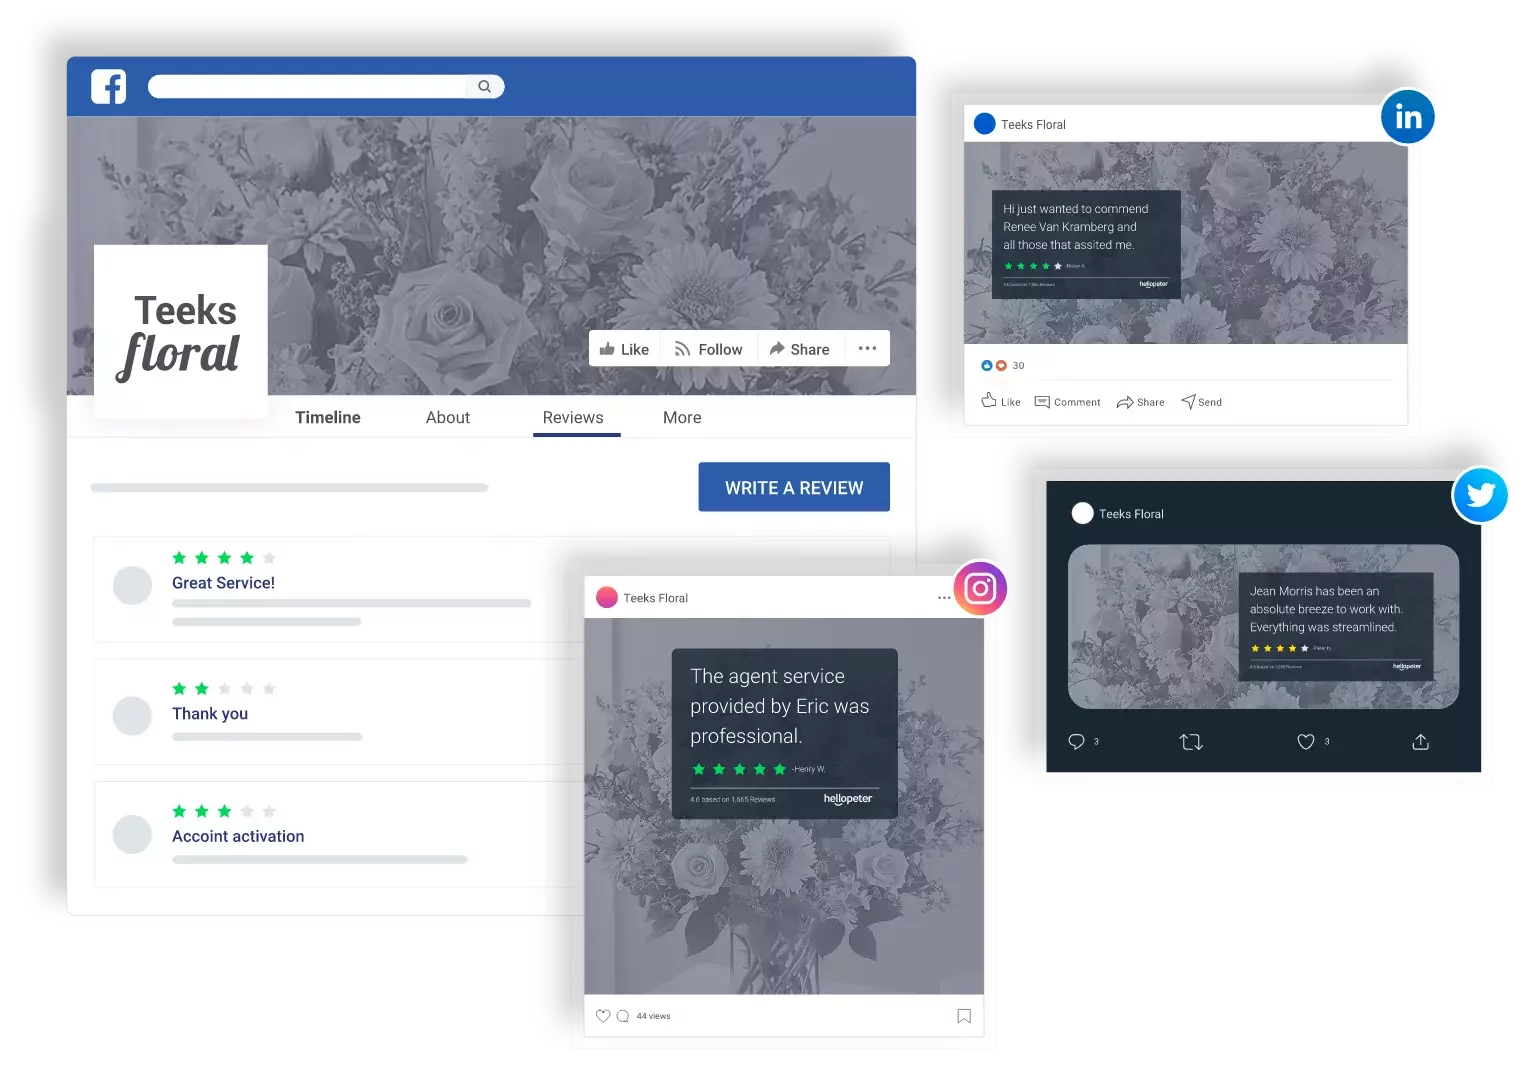Like the LinkedIn post

click(x=999, y=401)
